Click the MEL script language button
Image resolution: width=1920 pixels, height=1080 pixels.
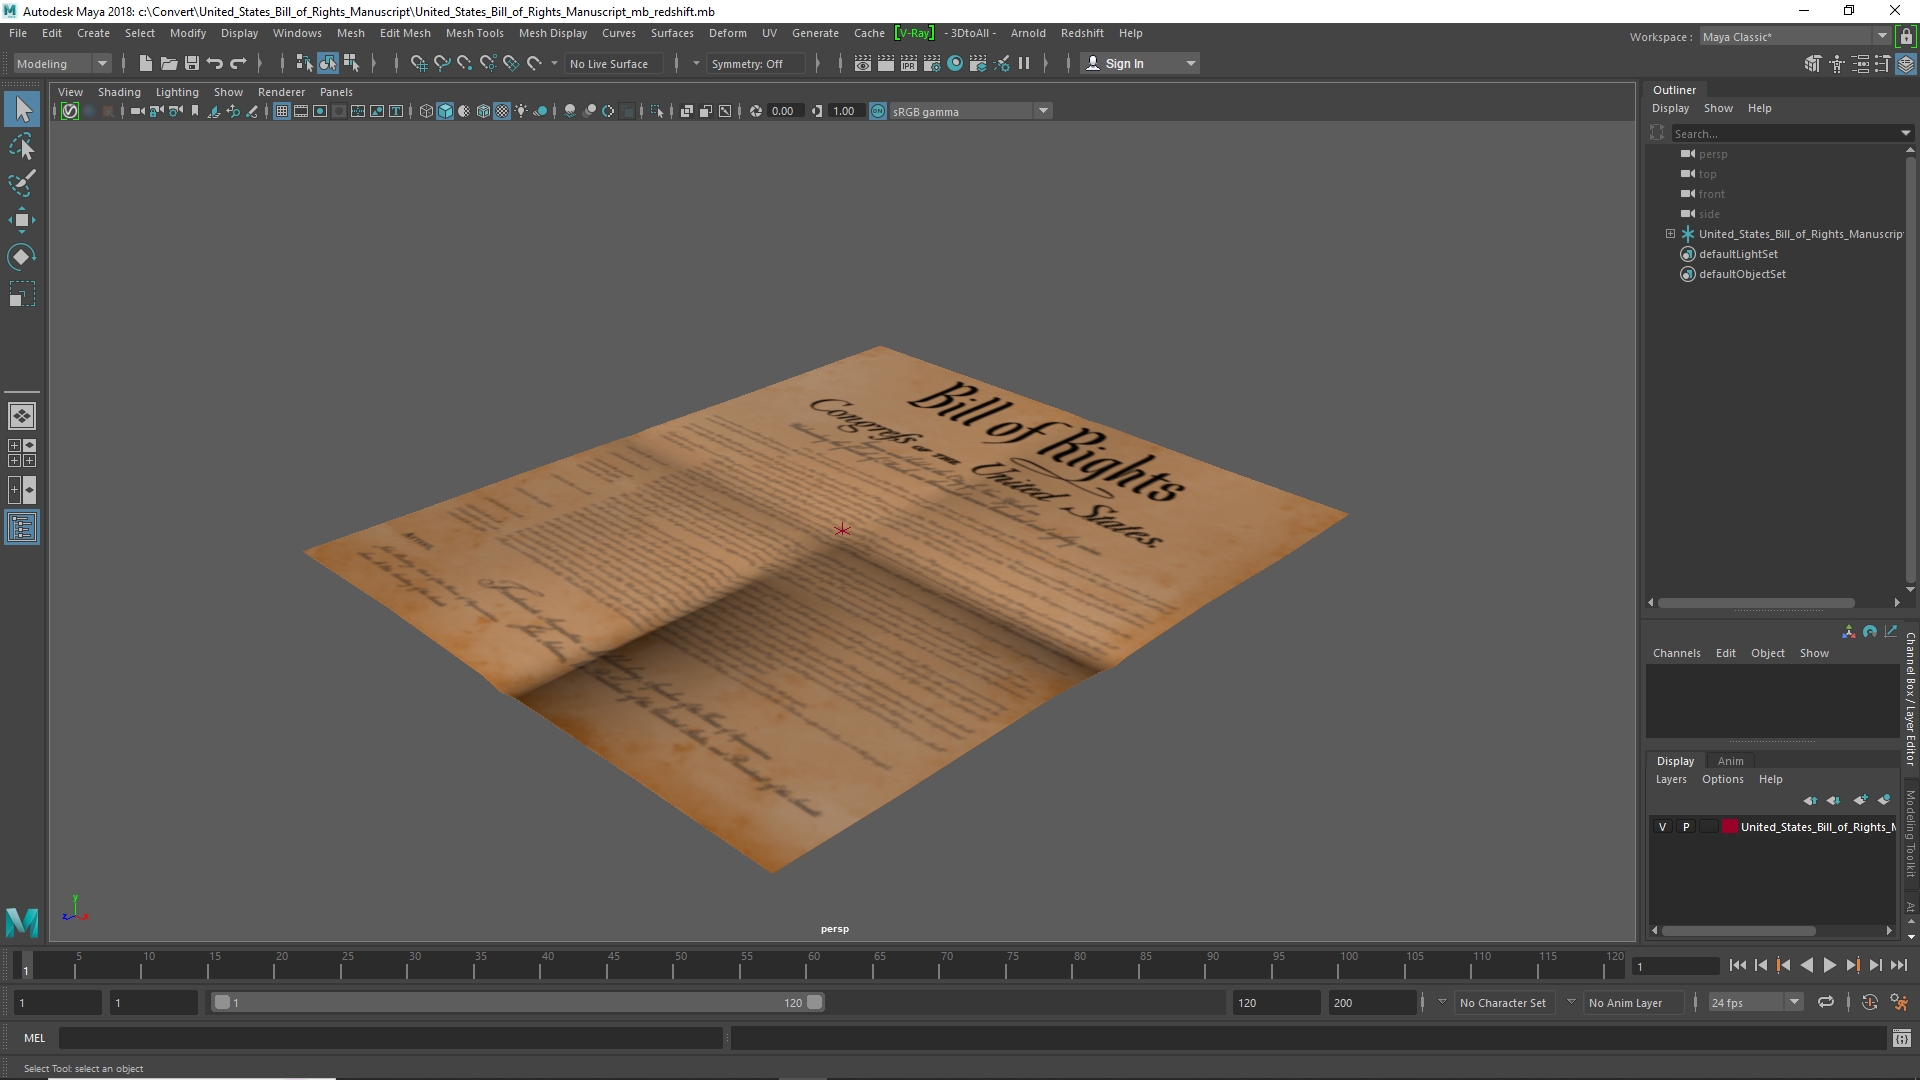click(35, 1038)
